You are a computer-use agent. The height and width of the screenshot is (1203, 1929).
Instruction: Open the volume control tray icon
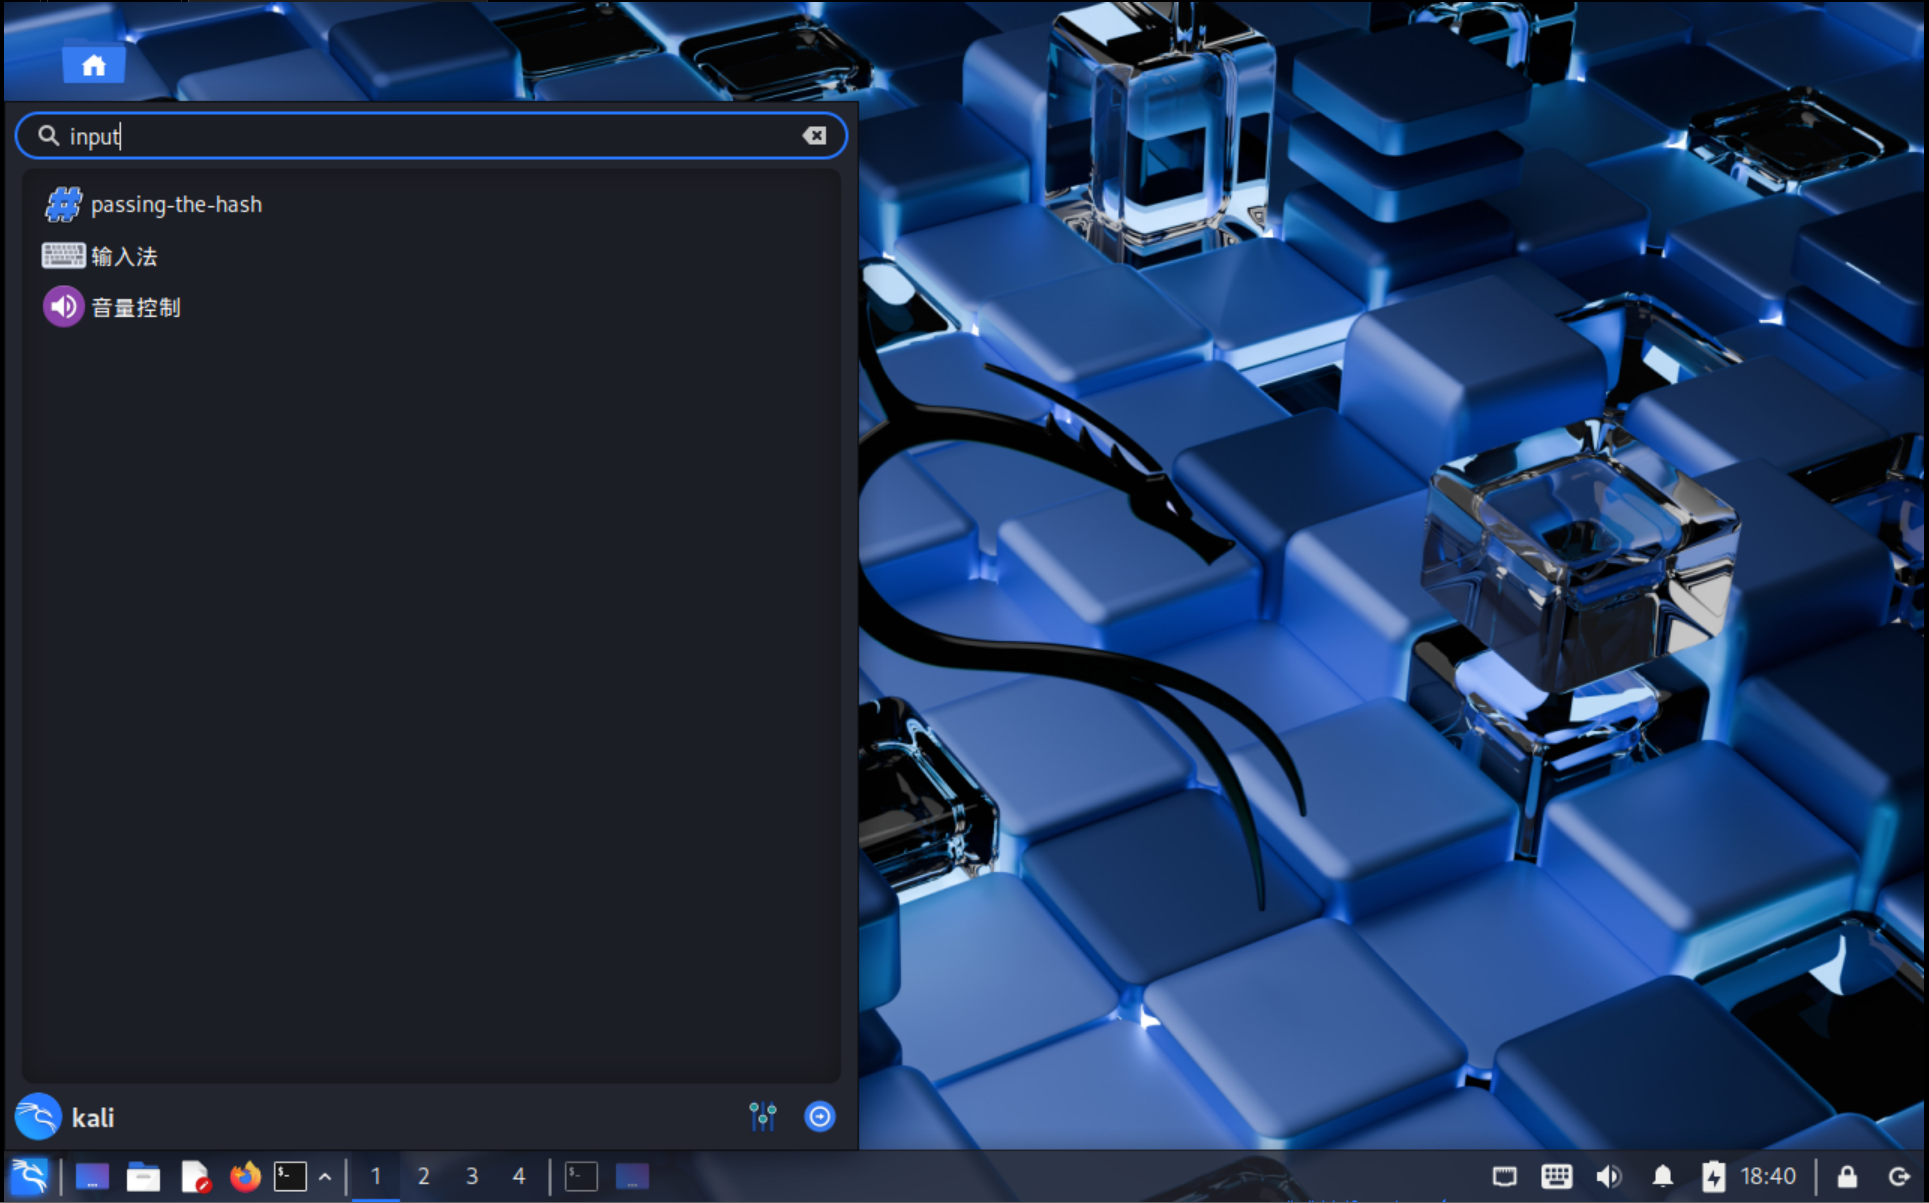(1609, 1176)
